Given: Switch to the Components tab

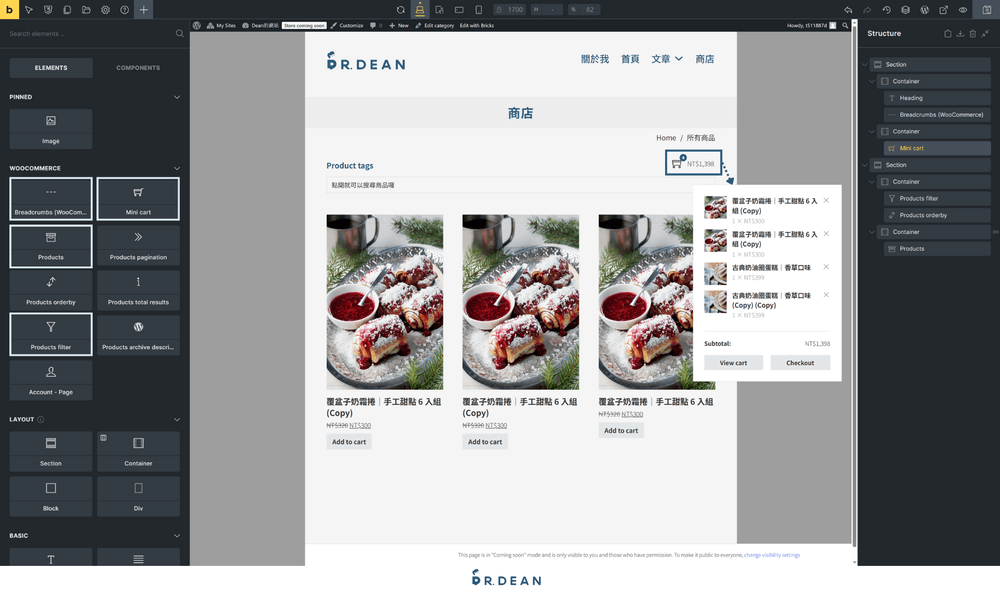Looking at the screenshot, I should [x=138, y=68].
